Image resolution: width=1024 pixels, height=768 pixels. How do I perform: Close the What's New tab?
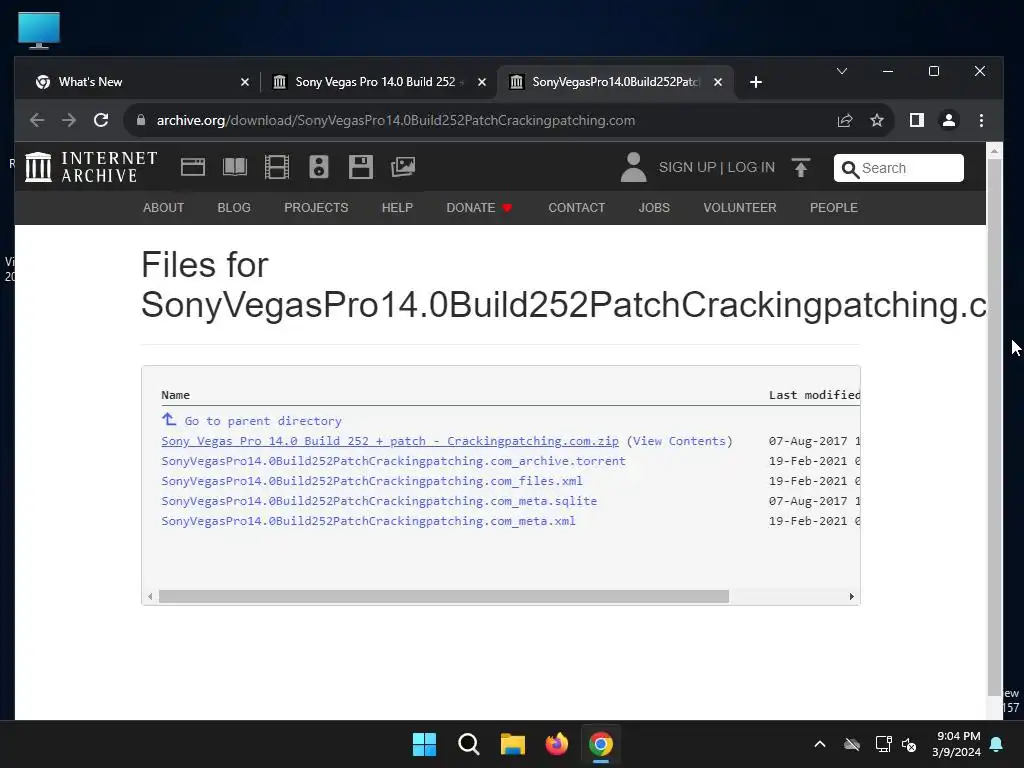245,82
